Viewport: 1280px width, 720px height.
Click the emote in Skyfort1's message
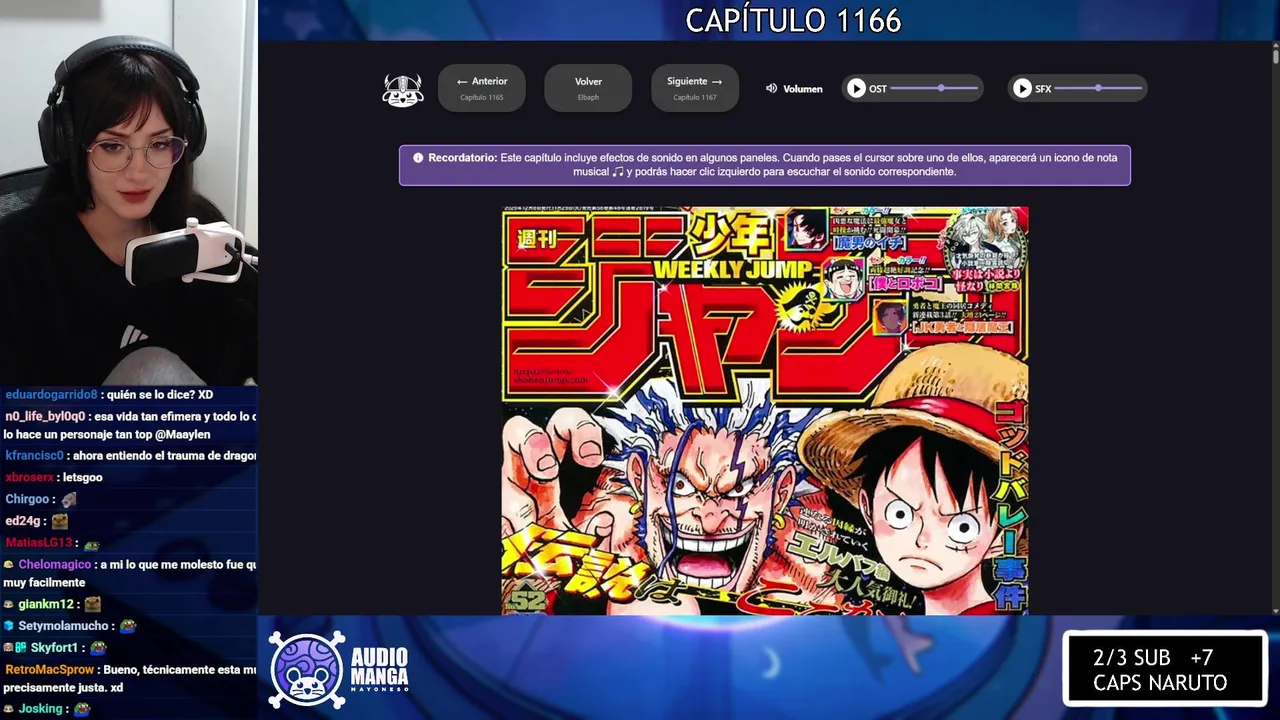pyautogui.click(x=98, y=648)
